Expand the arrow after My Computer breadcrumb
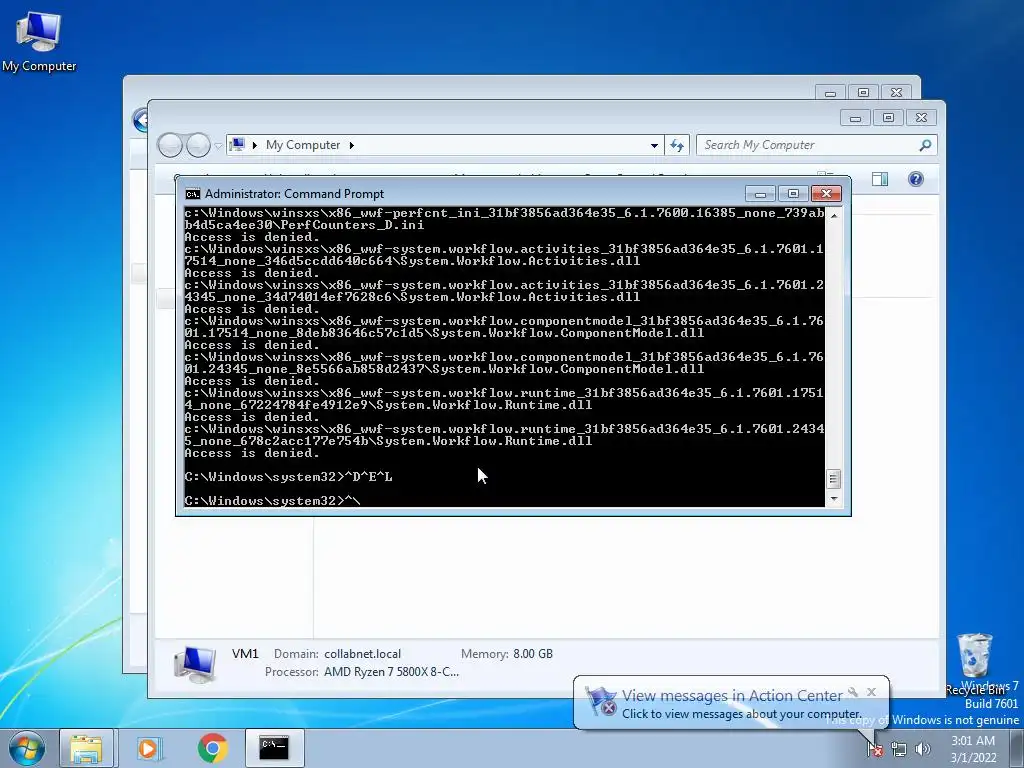 351,145
